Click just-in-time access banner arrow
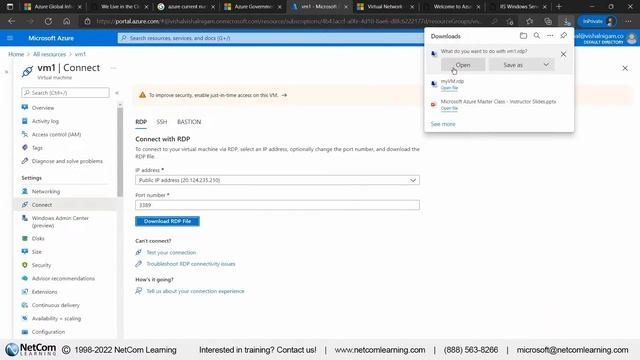Screen dimensions: 640x360 [284, 95]
